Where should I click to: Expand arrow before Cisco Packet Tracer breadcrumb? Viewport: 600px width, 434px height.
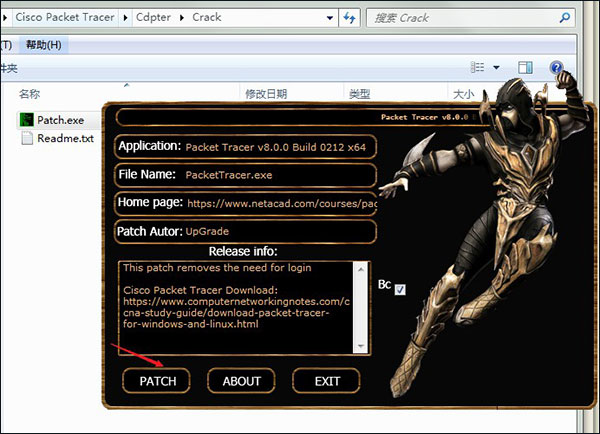coord(5,18)
